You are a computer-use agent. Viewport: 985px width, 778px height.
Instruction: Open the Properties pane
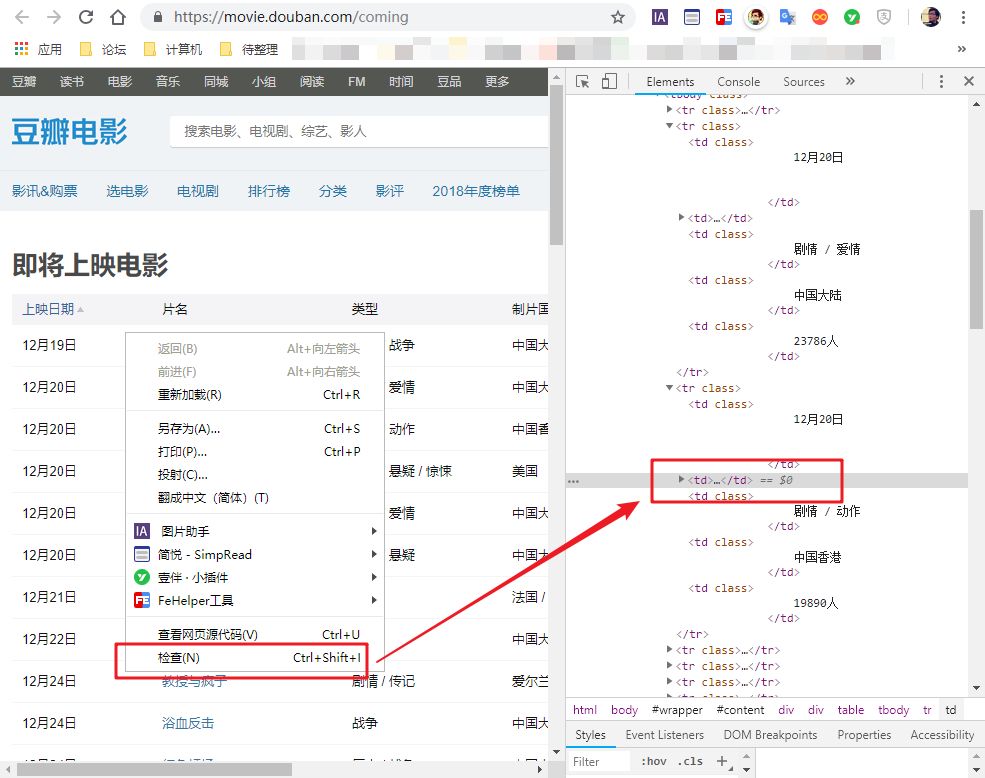(864, 735)
